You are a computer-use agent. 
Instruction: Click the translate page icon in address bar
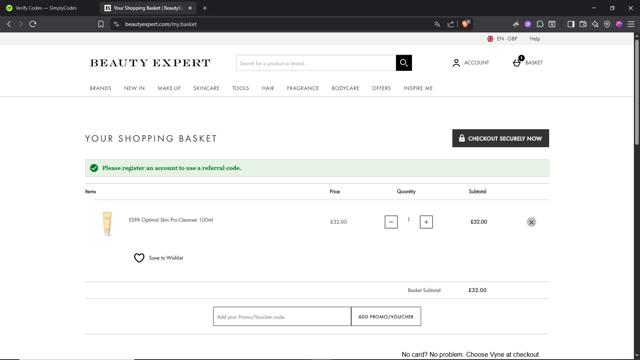437,24
